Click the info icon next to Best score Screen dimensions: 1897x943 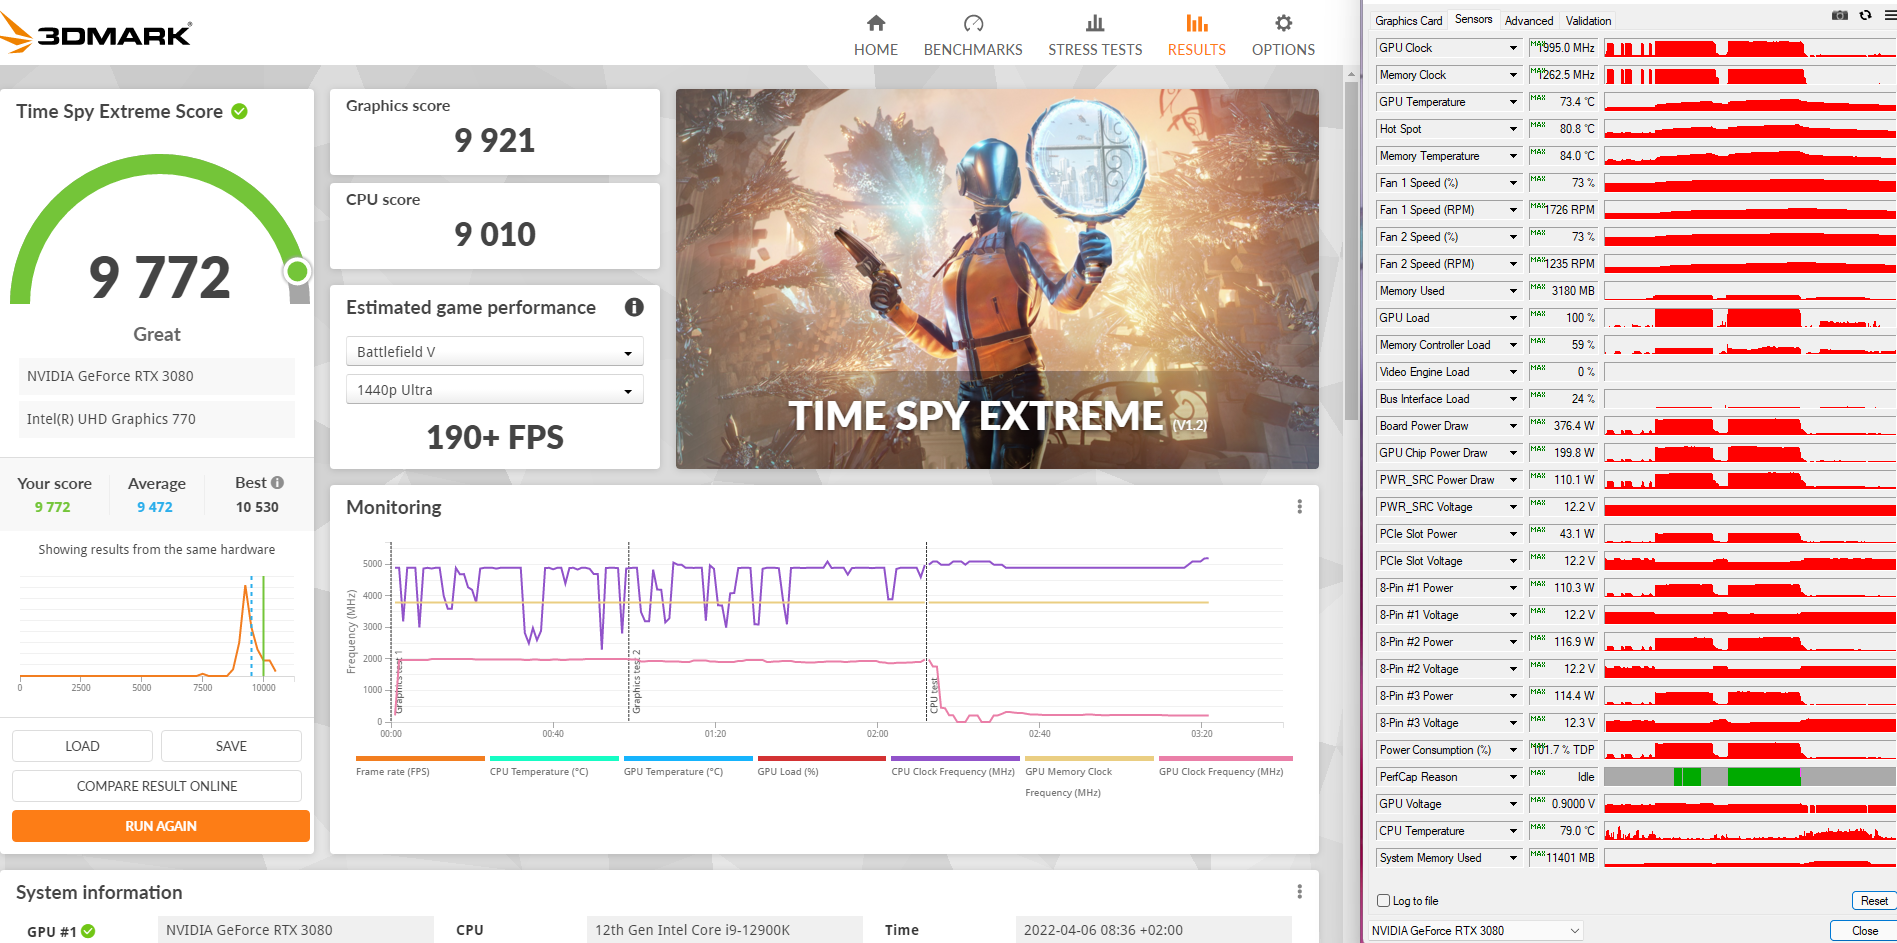[x=278, y=482]
